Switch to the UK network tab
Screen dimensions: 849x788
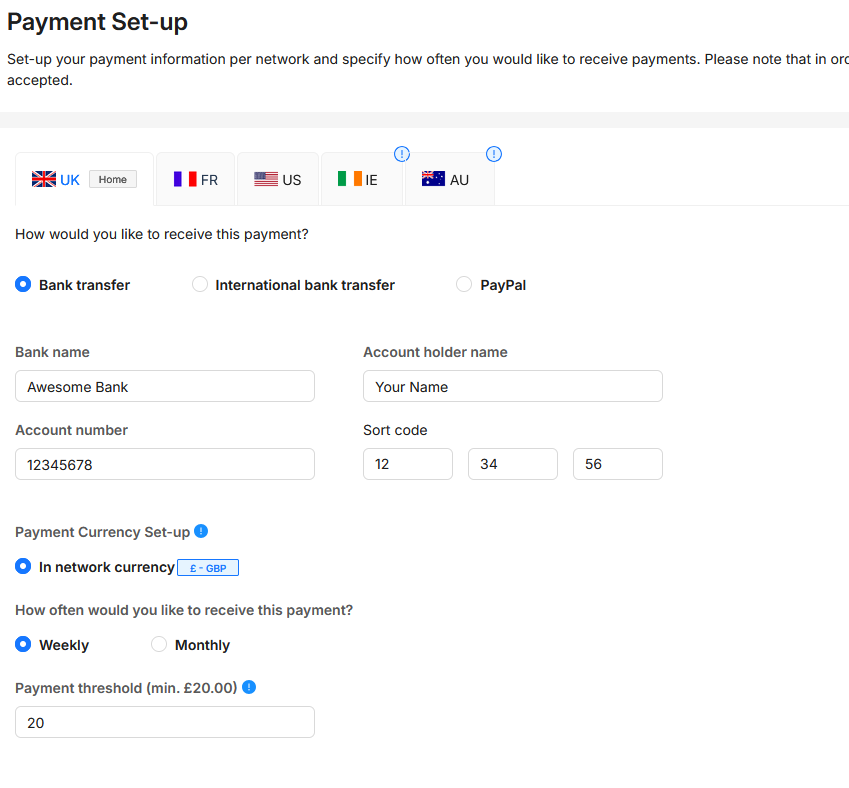click(x=69, y=180)
